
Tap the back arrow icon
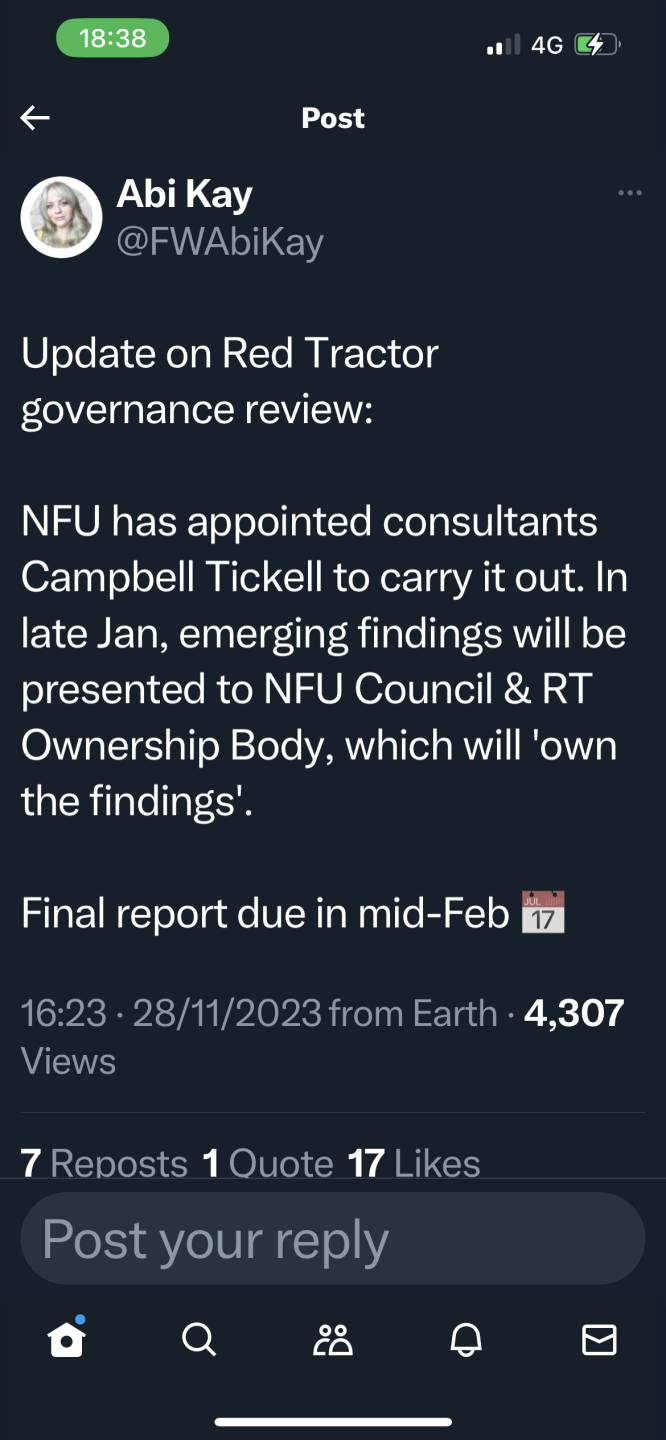[35, 118]
